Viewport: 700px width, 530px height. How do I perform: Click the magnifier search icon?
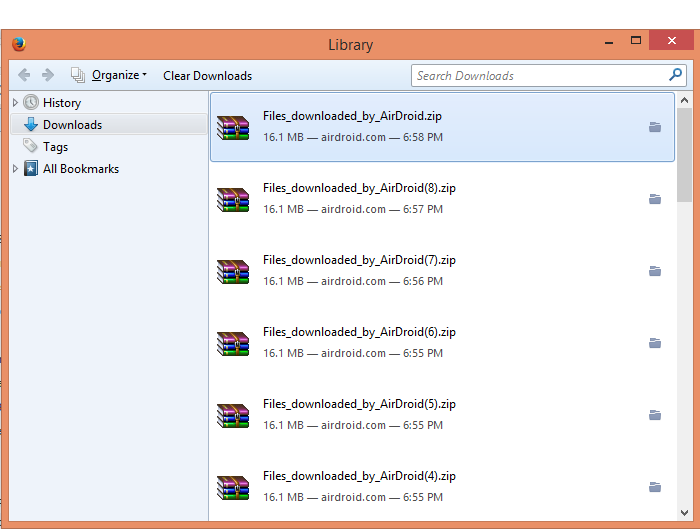[x=675, y=75]
